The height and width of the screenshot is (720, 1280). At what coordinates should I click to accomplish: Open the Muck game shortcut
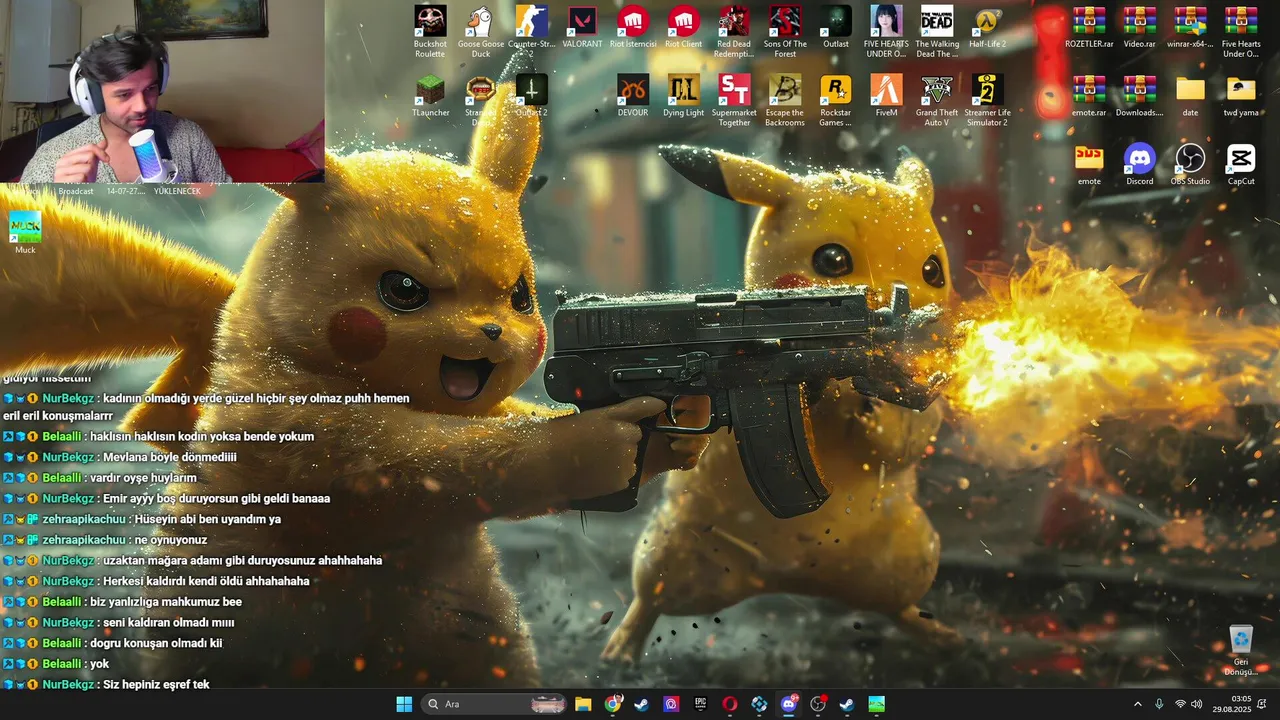[25, 233]
